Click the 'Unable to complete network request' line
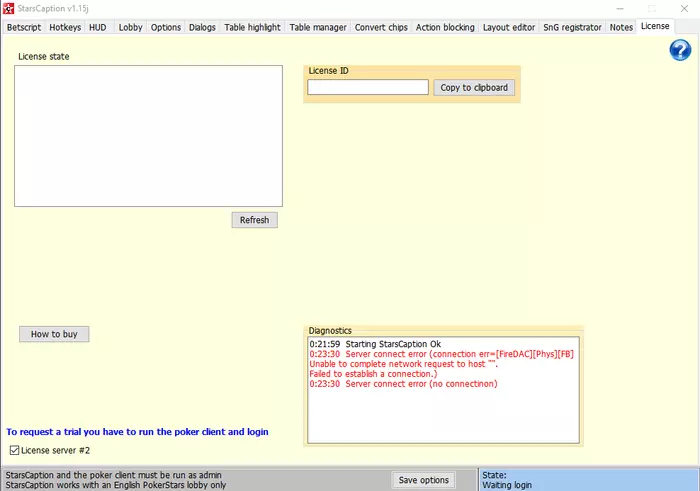Image resolution: width=700 pixels, height=491 pixels. 404,364
